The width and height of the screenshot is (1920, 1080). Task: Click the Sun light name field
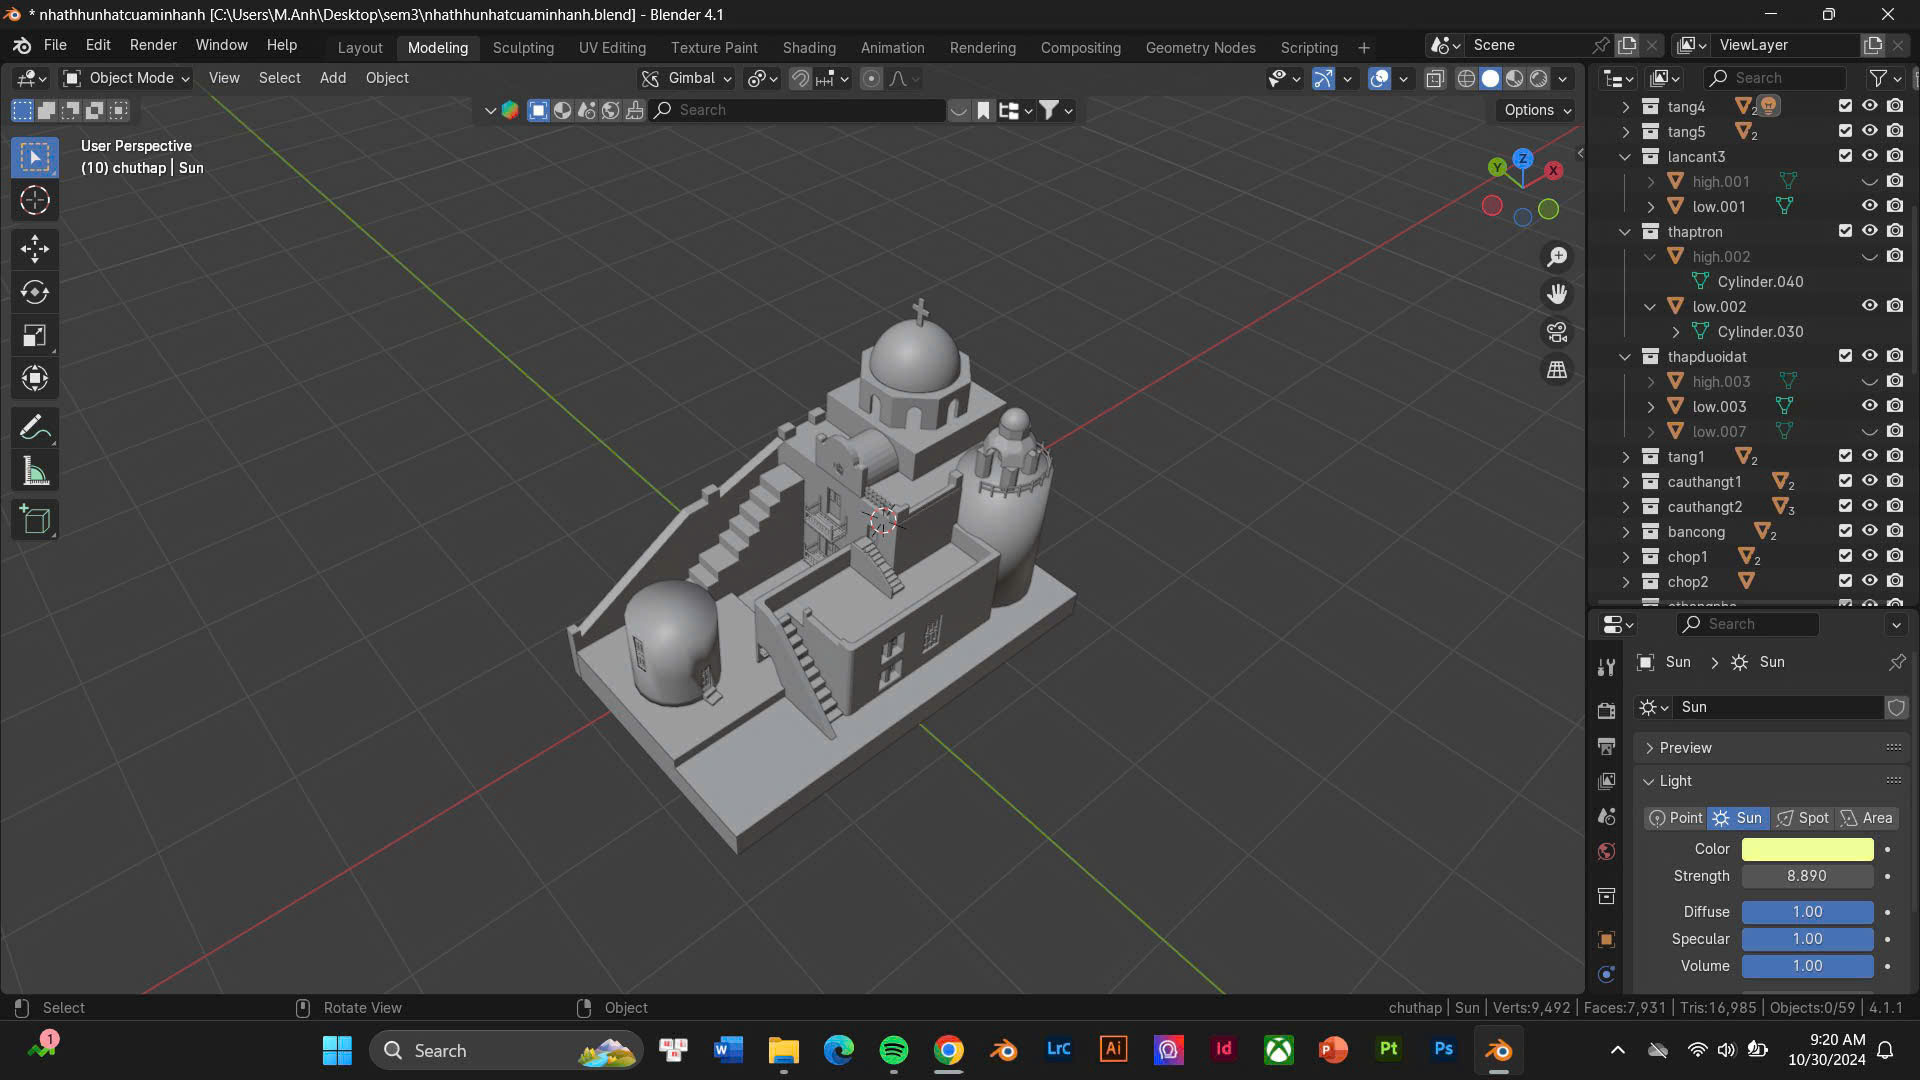coord(1778,707)
